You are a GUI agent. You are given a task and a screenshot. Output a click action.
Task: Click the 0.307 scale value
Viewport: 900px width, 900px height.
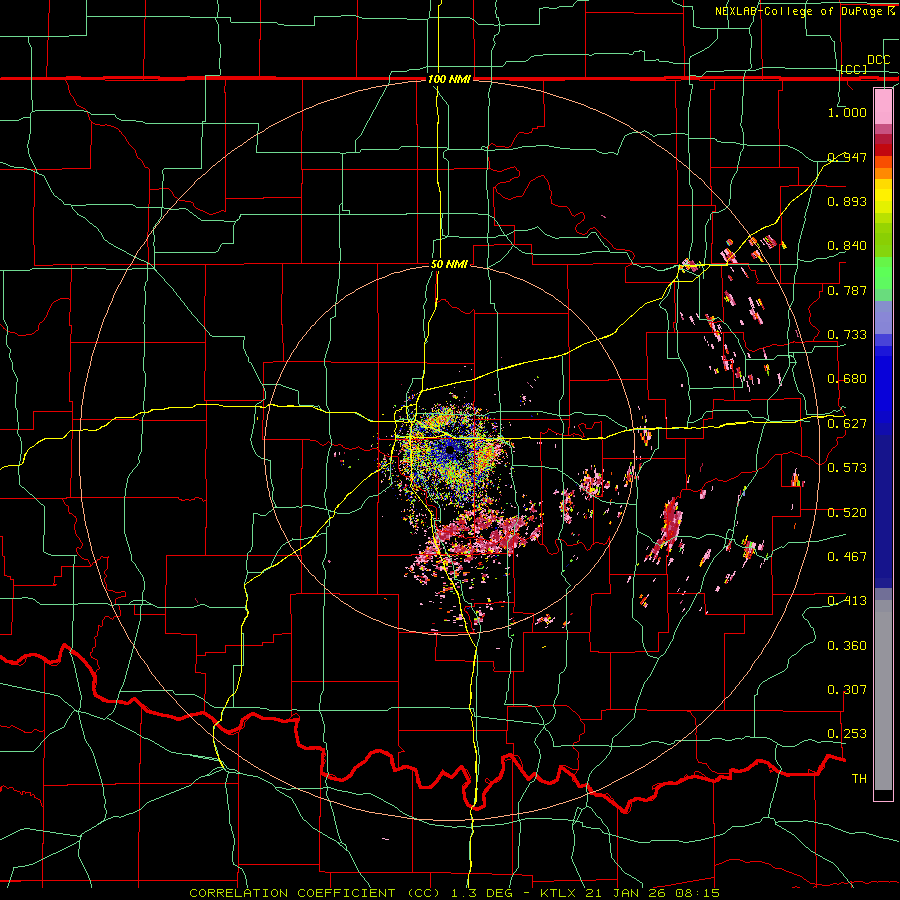[847, 690]
